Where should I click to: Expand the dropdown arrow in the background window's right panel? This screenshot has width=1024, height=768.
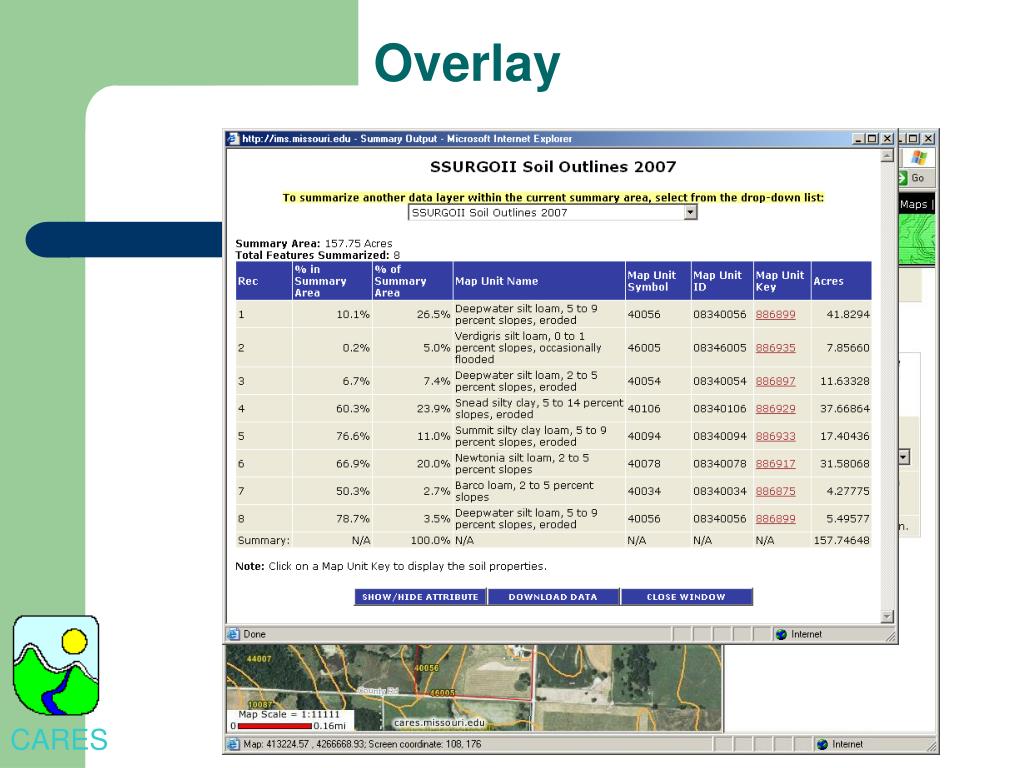904,457
